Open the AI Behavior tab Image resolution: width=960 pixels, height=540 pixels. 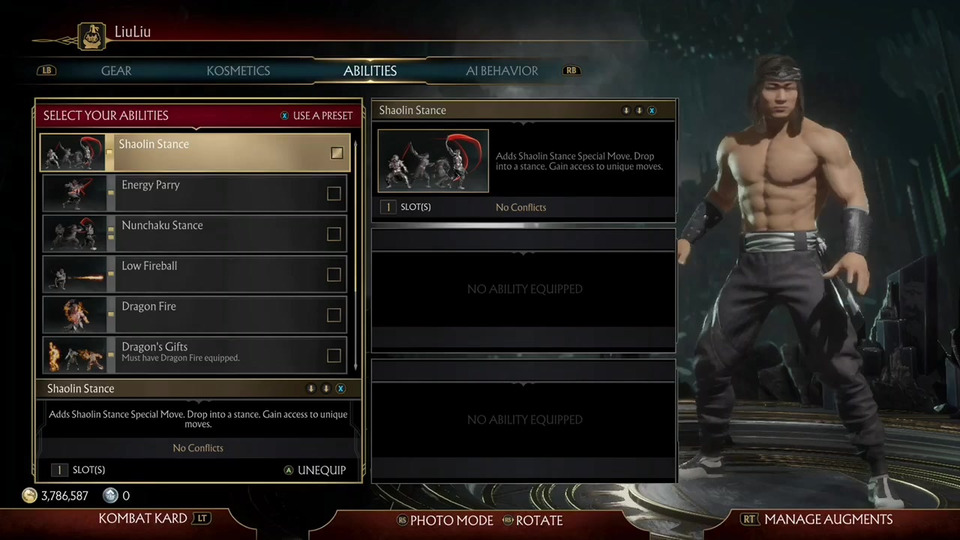point(502,71)
